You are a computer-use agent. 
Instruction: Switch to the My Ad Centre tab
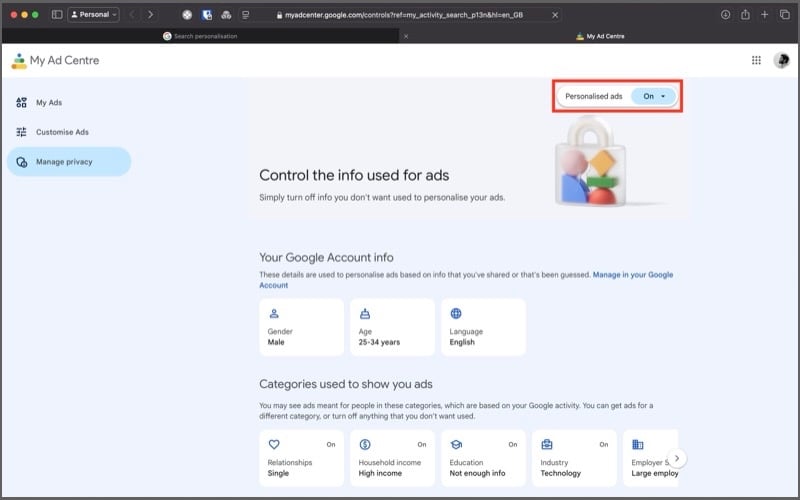coord(600,36)
